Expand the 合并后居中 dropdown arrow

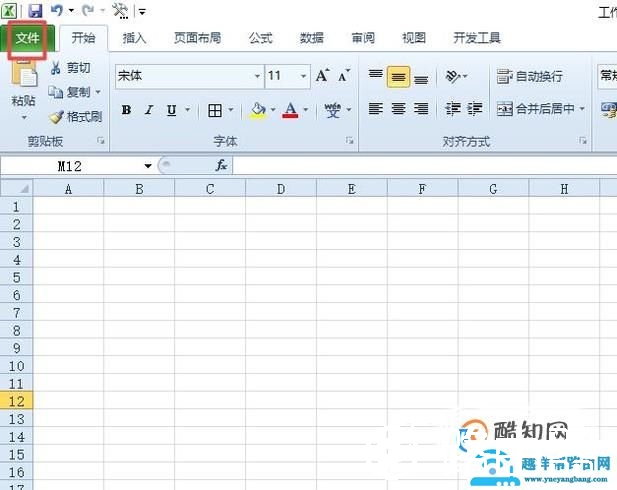582,108
